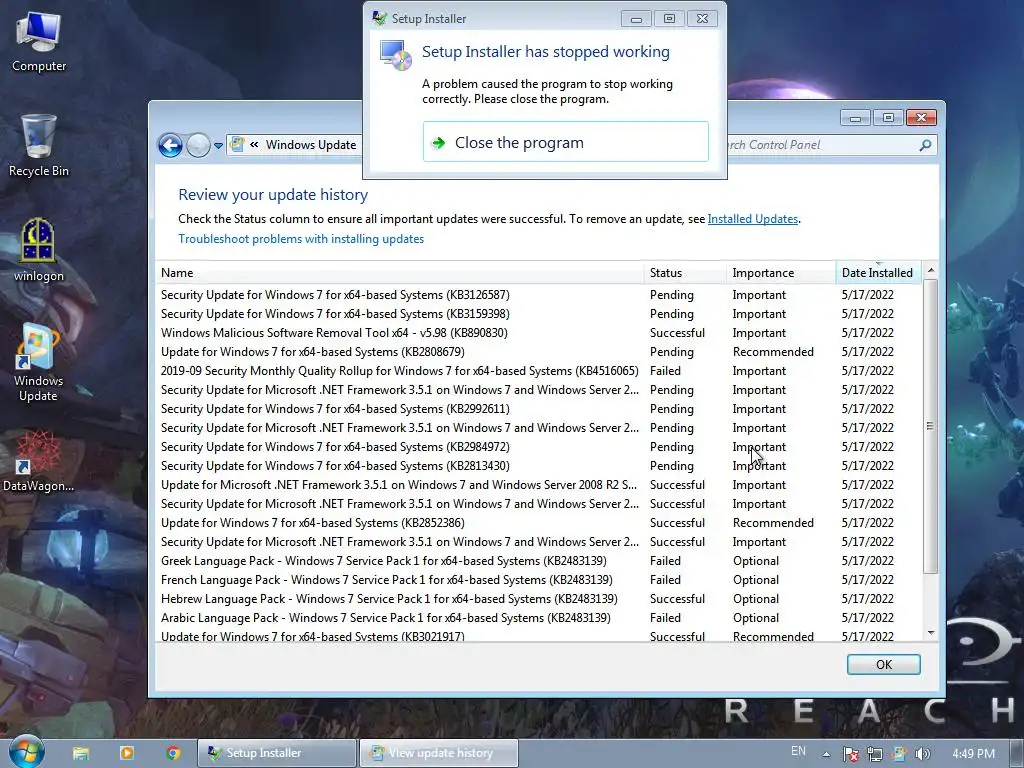
Task: Click the Windows Update tray icon
Action: point(899,754)
